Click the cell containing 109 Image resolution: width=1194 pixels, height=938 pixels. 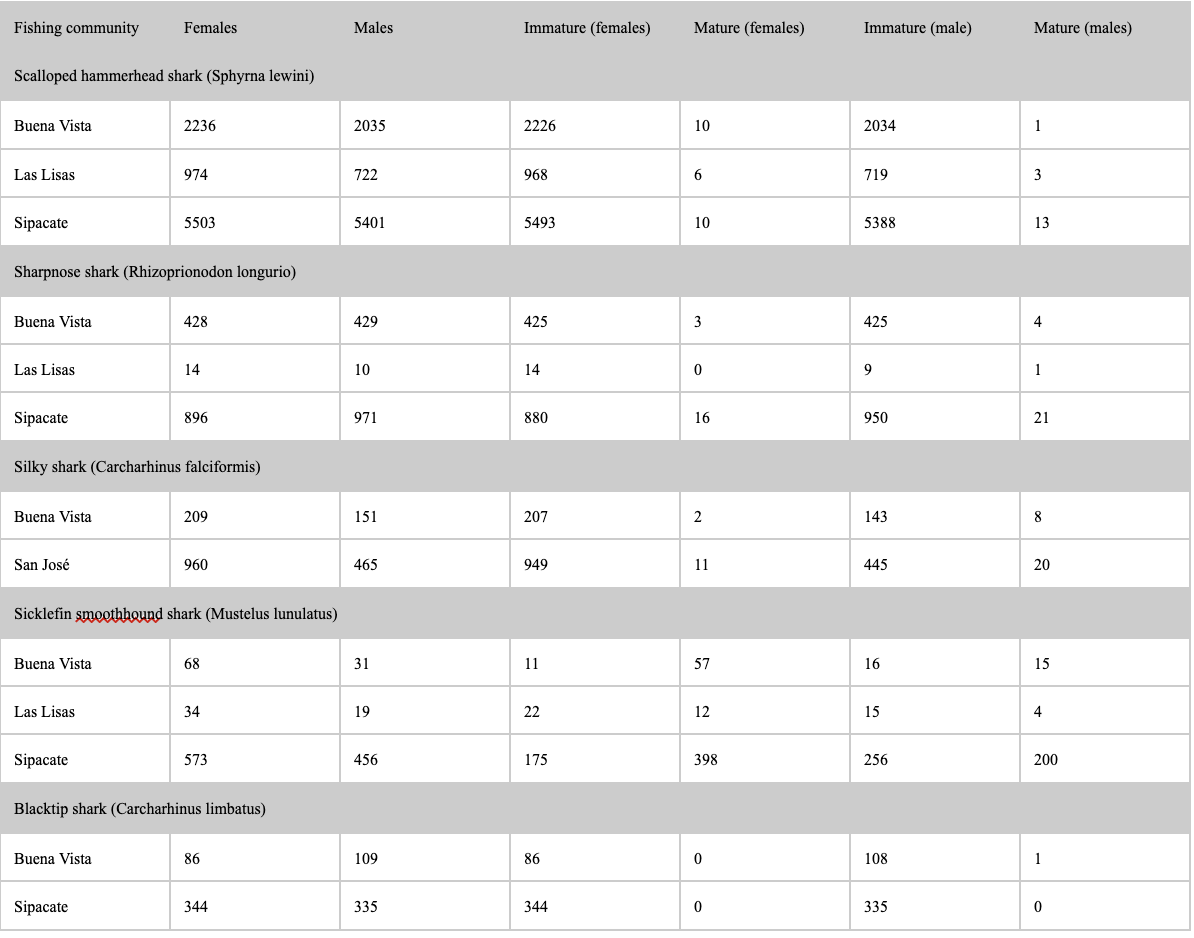coord(425,859)
